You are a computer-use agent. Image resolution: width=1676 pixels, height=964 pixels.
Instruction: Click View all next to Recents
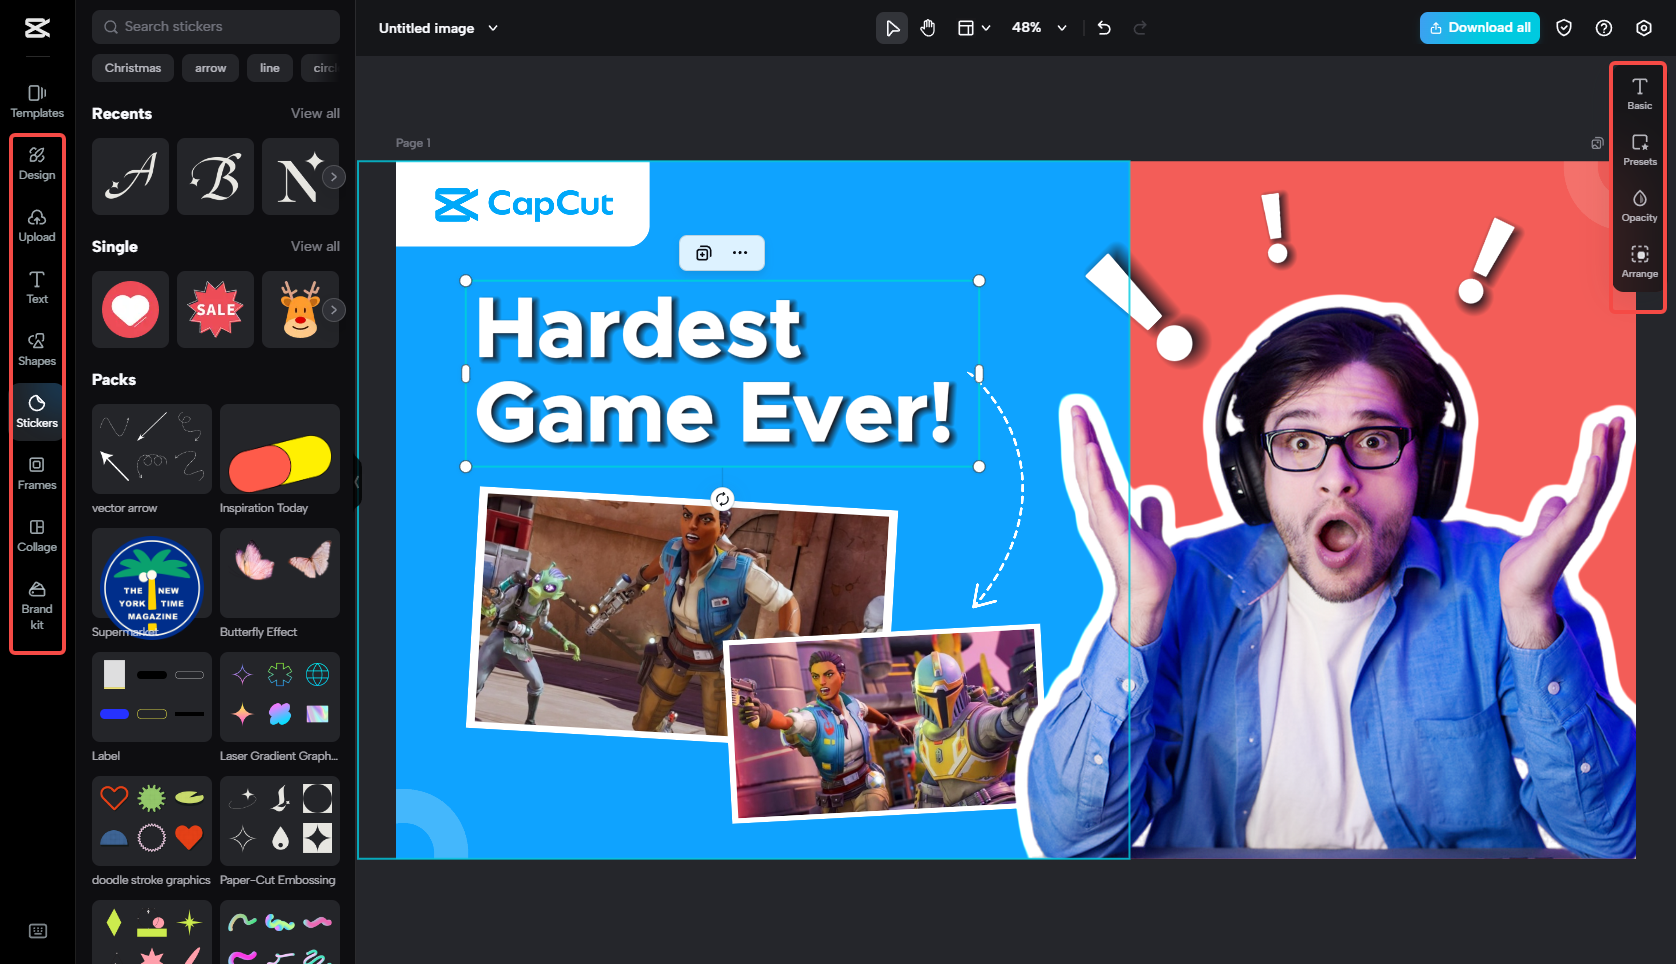point(314,113)
